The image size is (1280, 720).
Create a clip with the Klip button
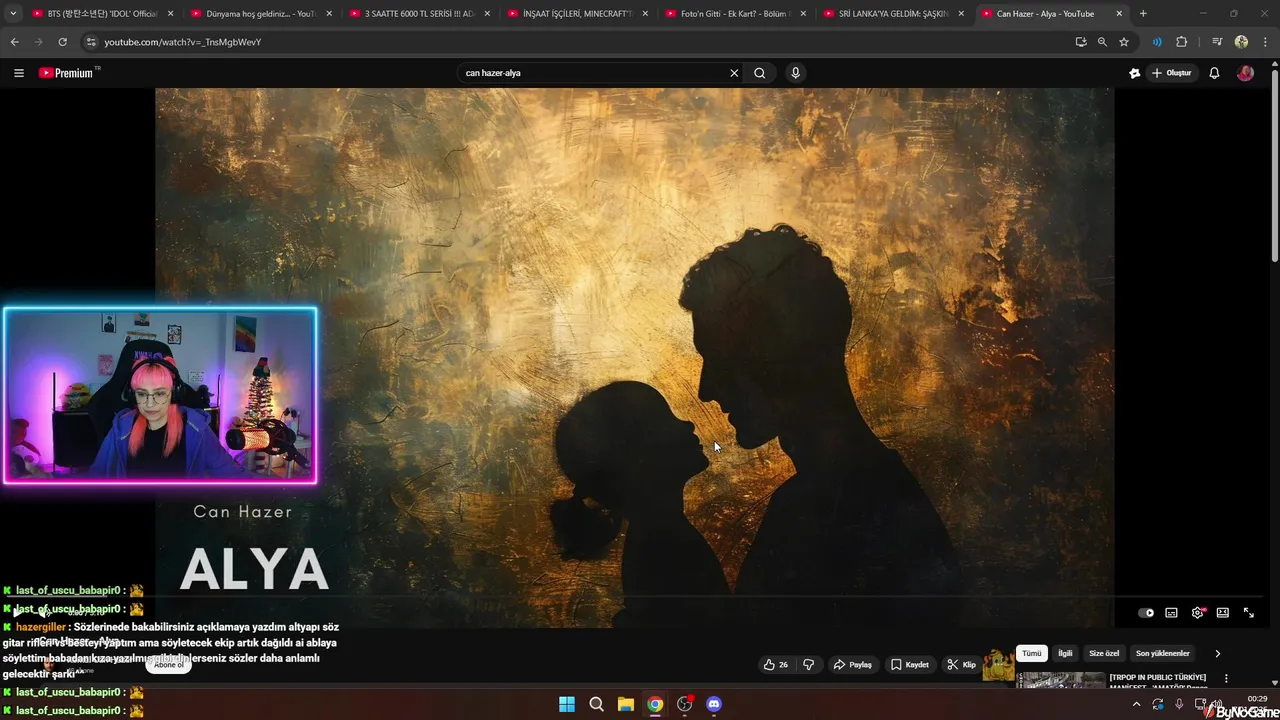961,664
